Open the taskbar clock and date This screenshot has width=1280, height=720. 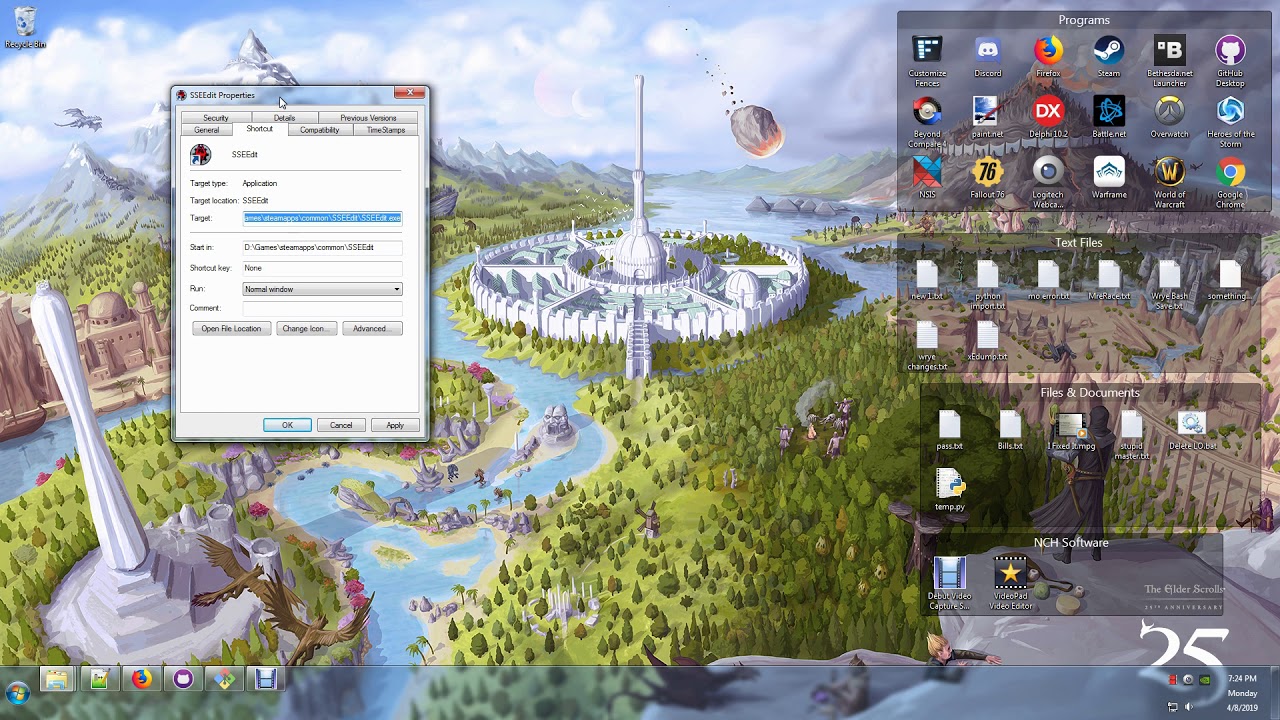click(1242, 693)
